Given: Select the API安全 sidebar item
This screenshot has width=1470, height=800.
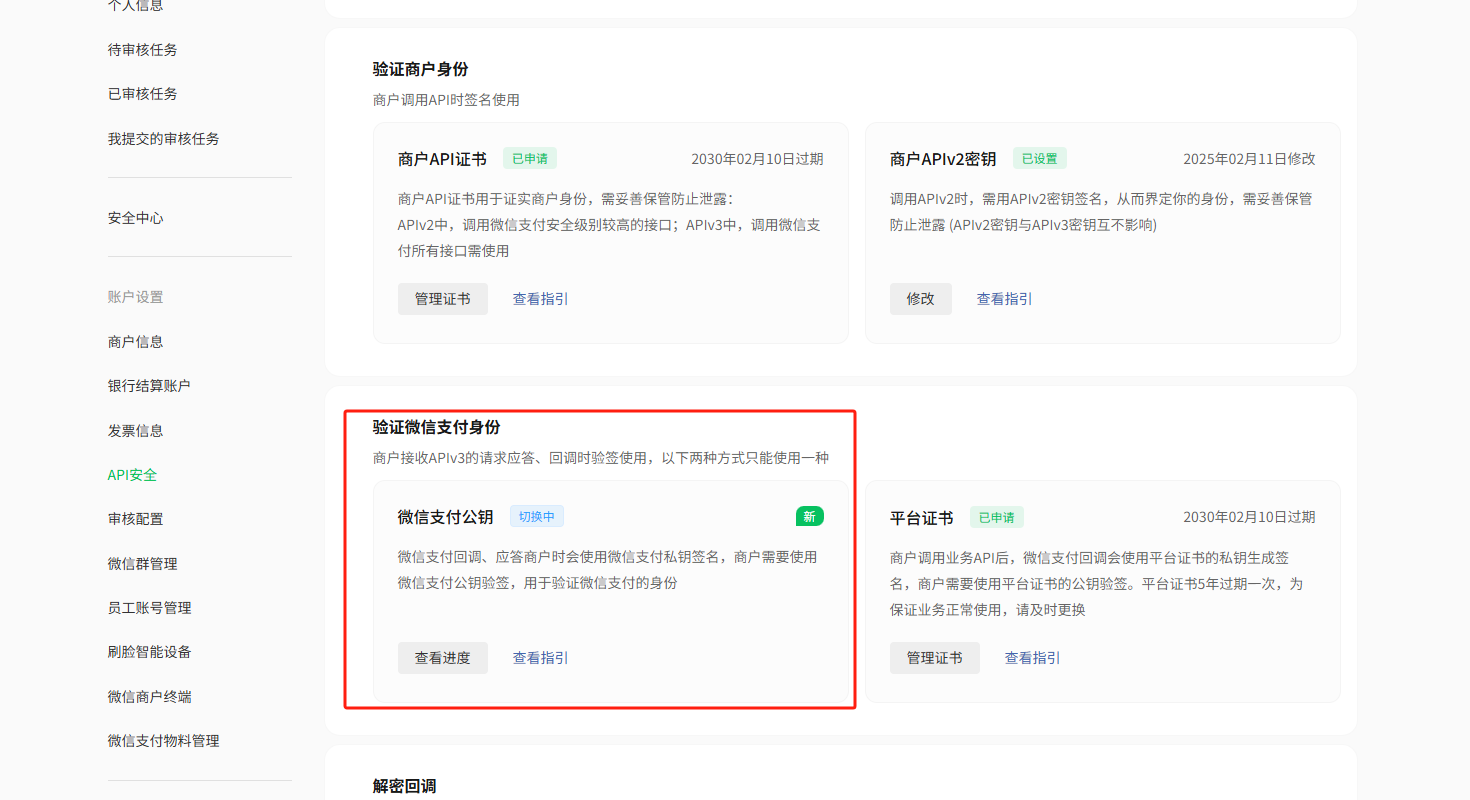Looking at the screenshot, I should [132, 475].
